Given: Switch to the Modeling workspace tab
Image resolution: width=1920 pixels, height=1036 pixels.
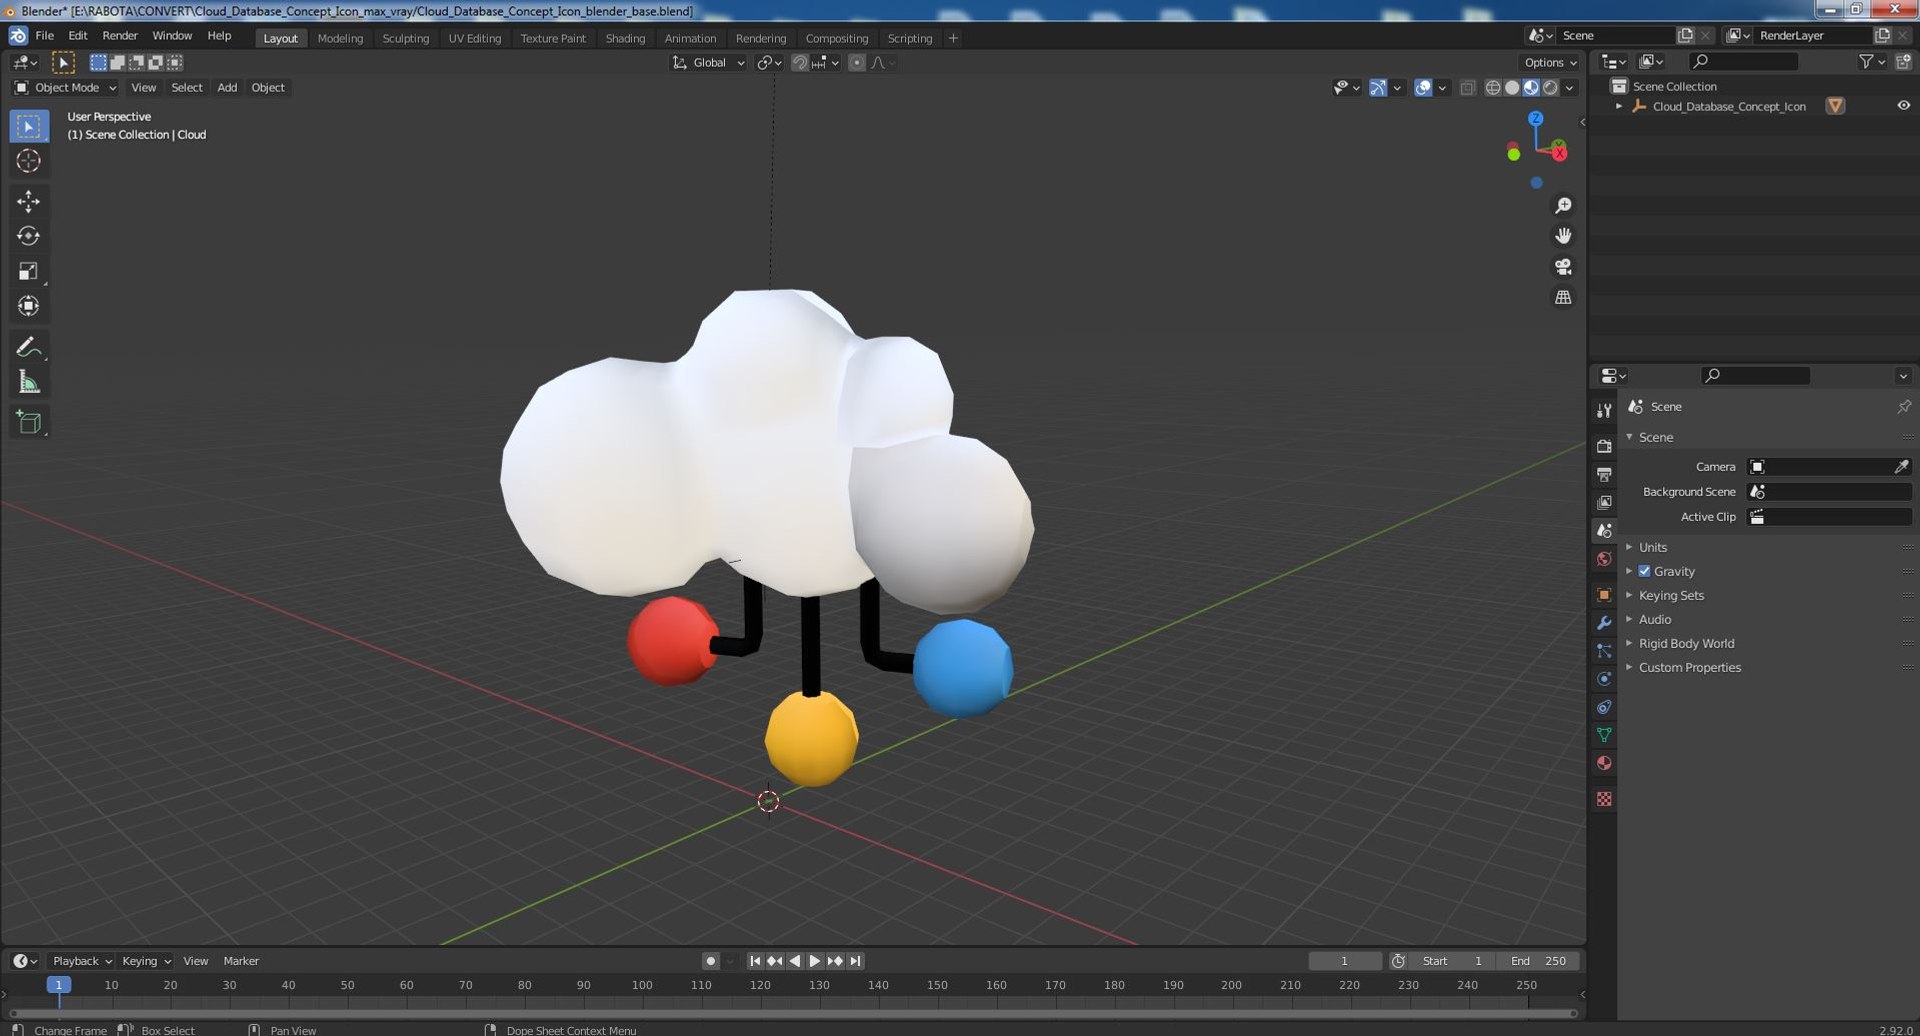Looking at the screenshot, I should pyautogui.click(x=340, y=38).
